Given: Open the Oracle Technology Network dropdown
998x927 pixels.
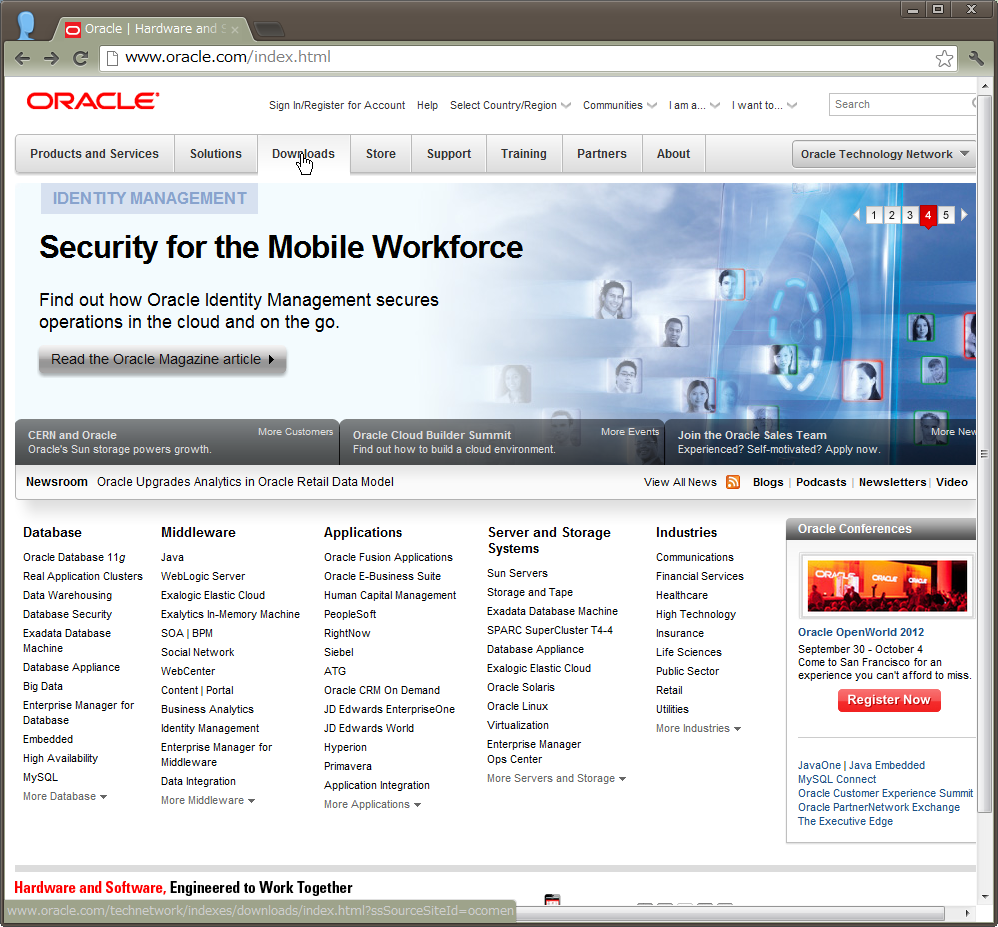Looking at the screenshot, I should click(884, 154).
